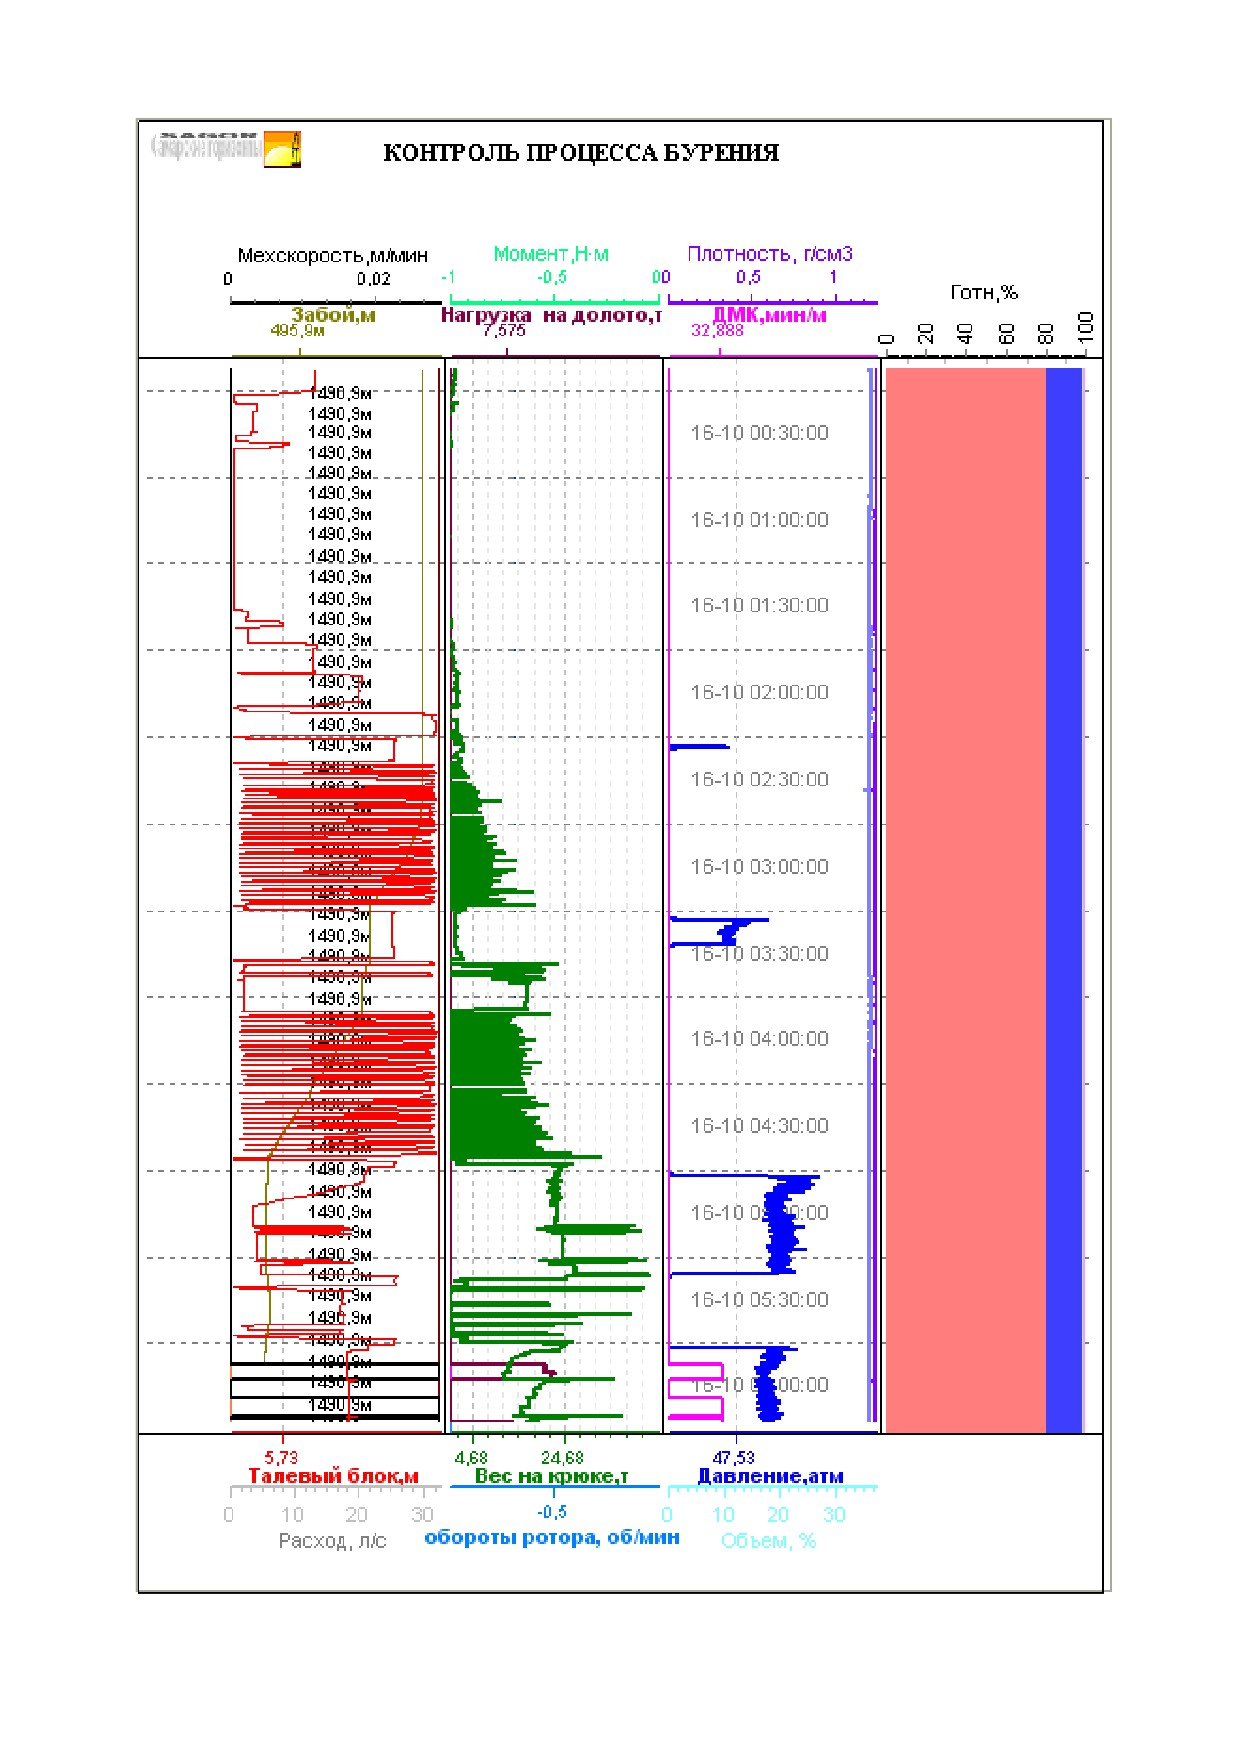Viewport: 1239px width, 1752px height.
Task: Click the title 'КОНТРОЛЬ ПРОЦЕССА БУРЕНИЯ'
Action: 581,153
